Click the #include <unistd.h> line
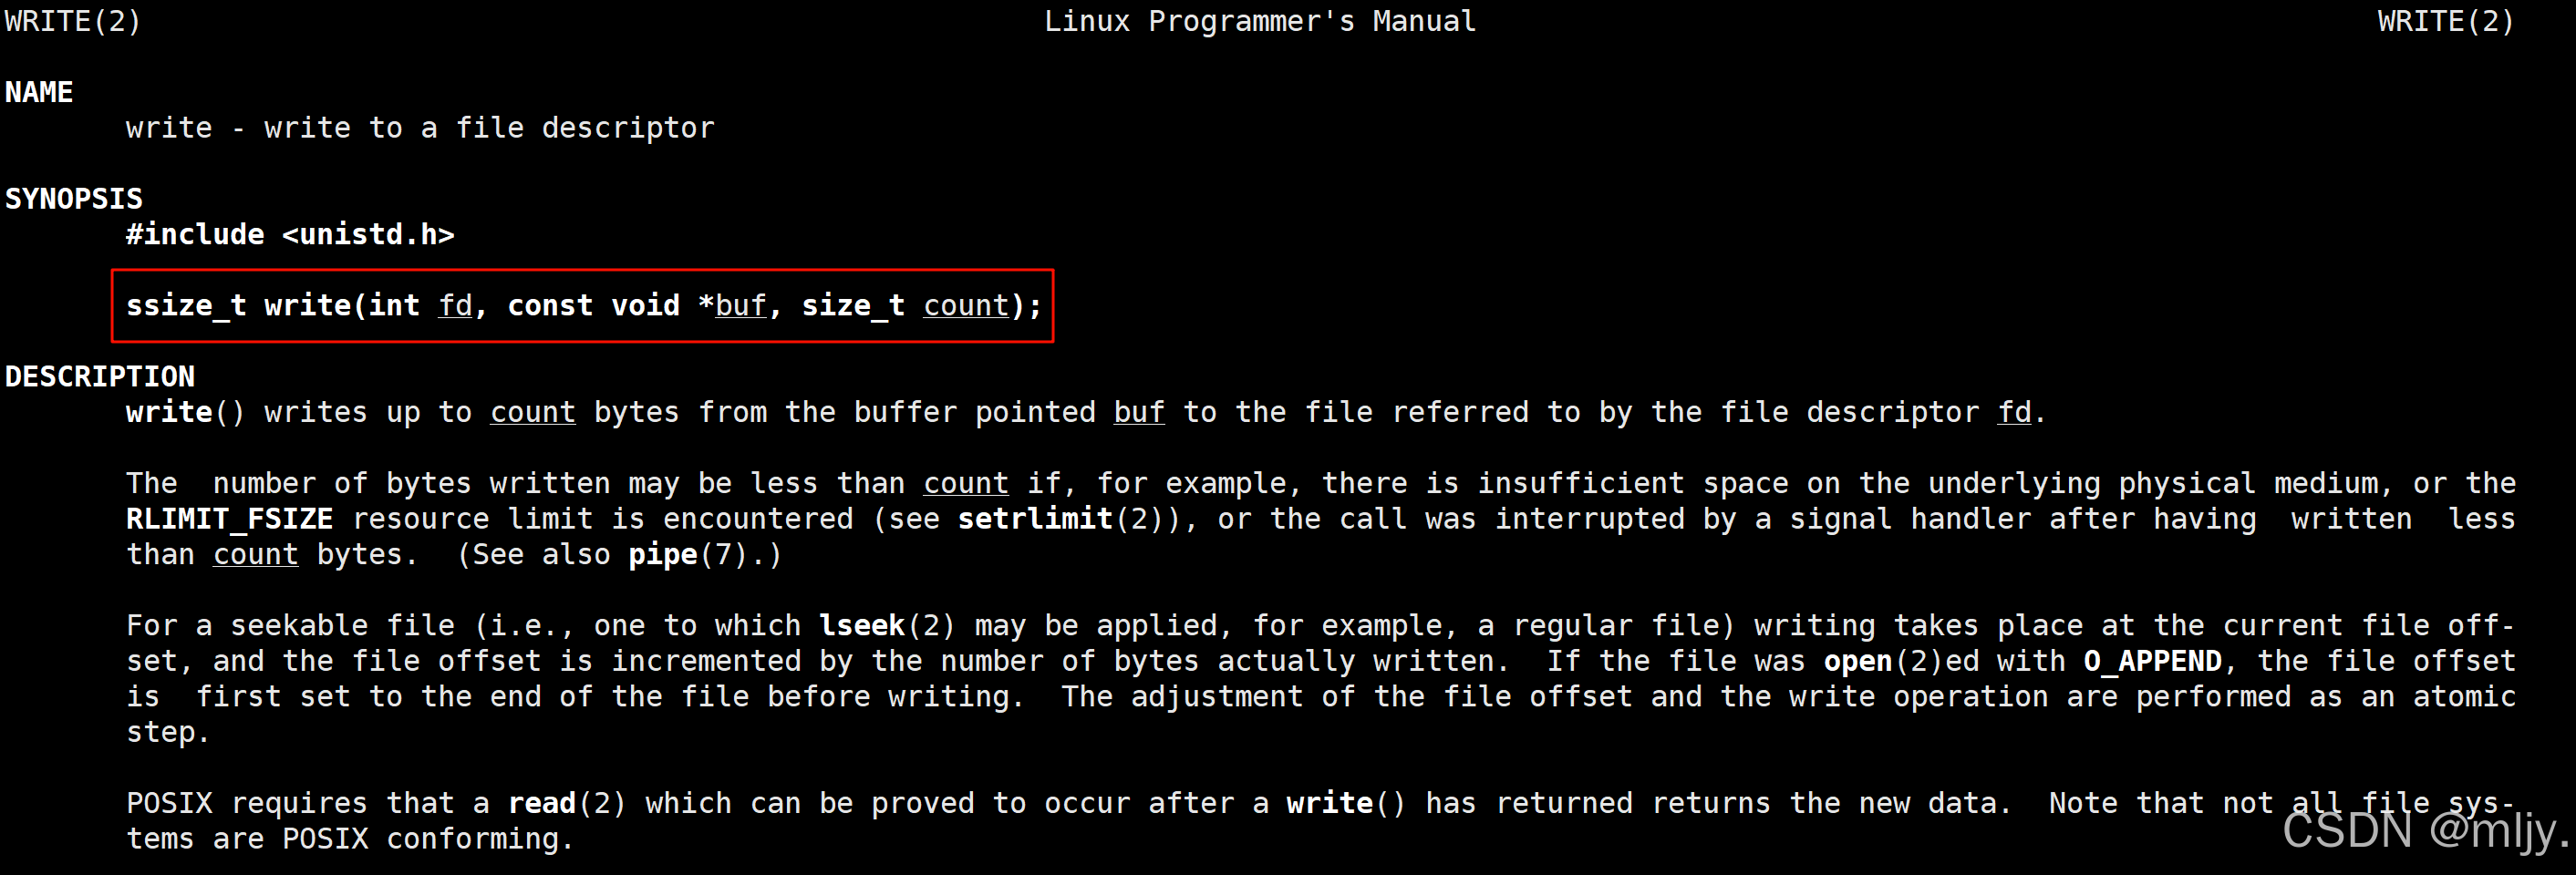 (290, 234)
